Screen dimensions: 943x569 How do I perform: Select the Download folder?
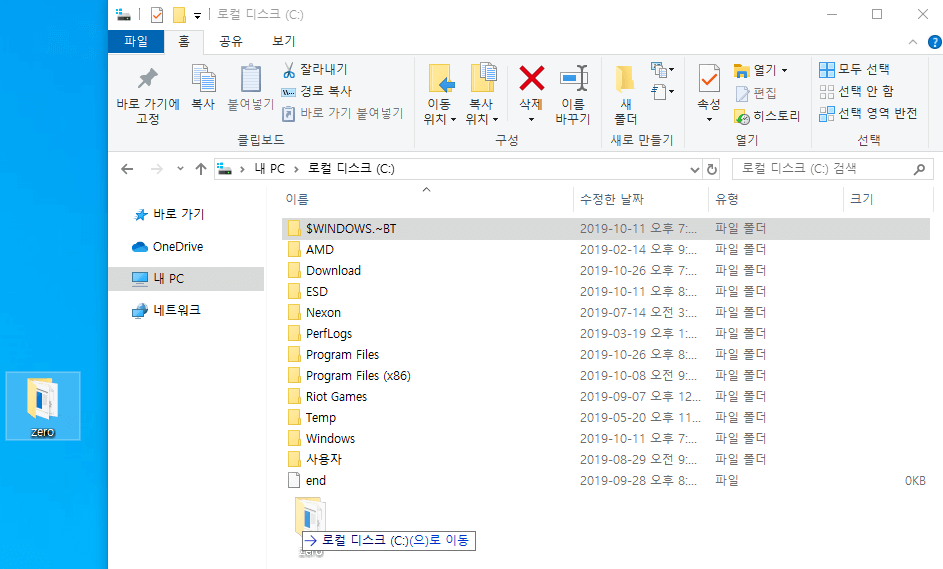(606, 271)
